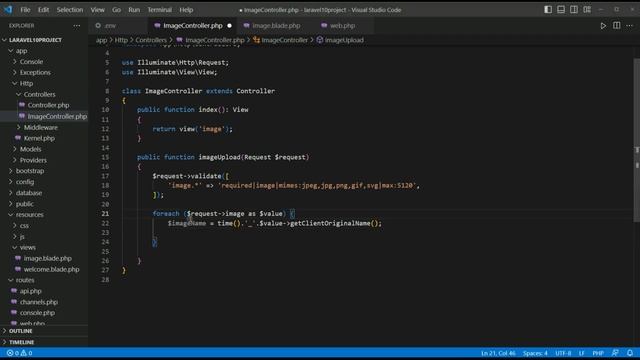Viewport: 640px width, 360px height.
Task: Change end of line sequence LF
Action: pyautogui.click(x=582, y=353)
